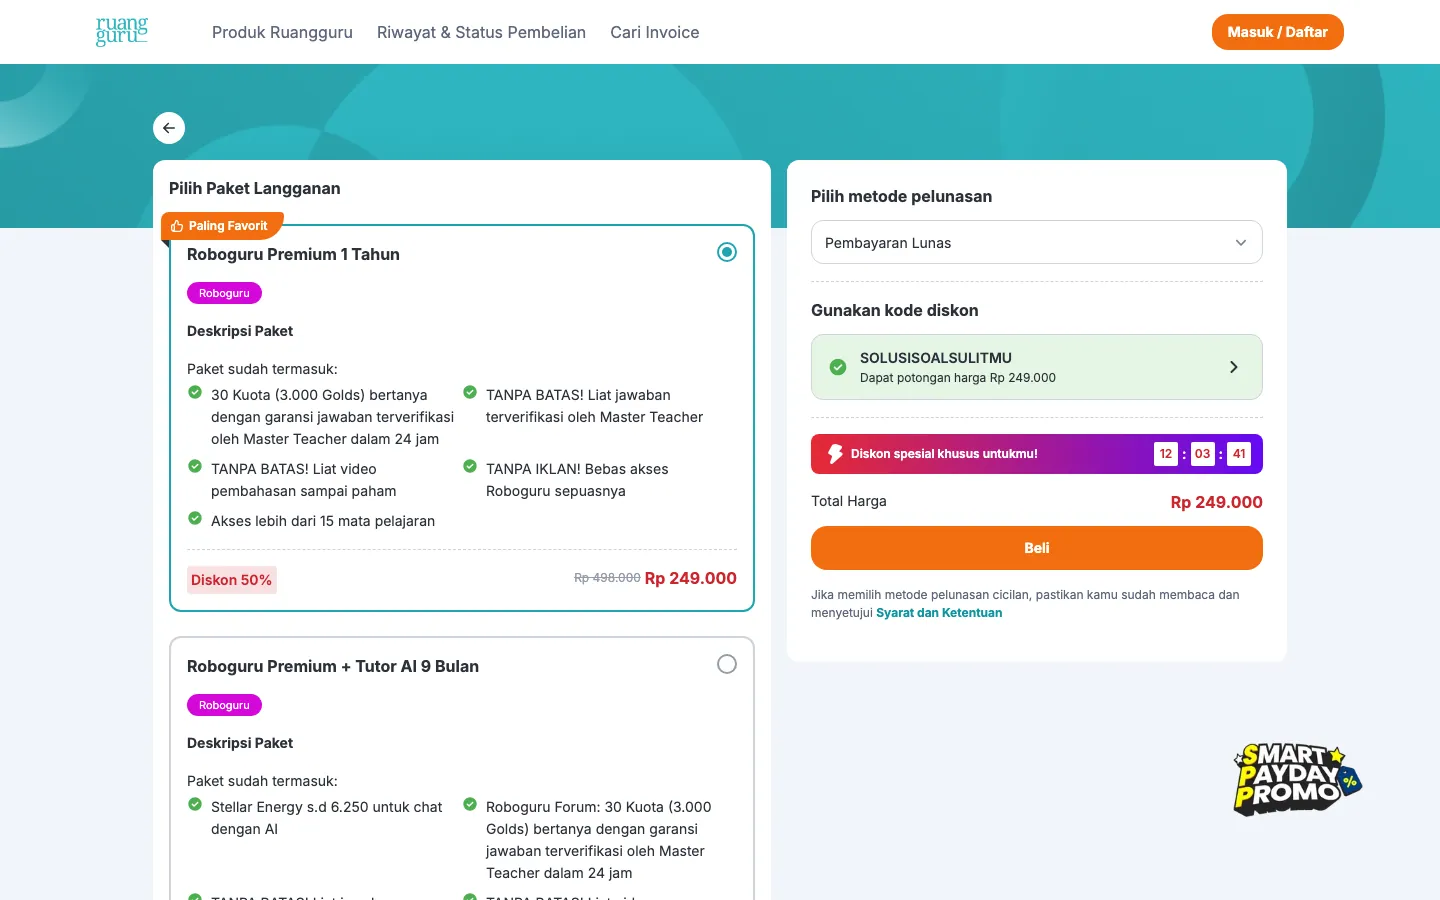
Task: Click the Masuk / Daftar button
Action: tap(1278, 32)
